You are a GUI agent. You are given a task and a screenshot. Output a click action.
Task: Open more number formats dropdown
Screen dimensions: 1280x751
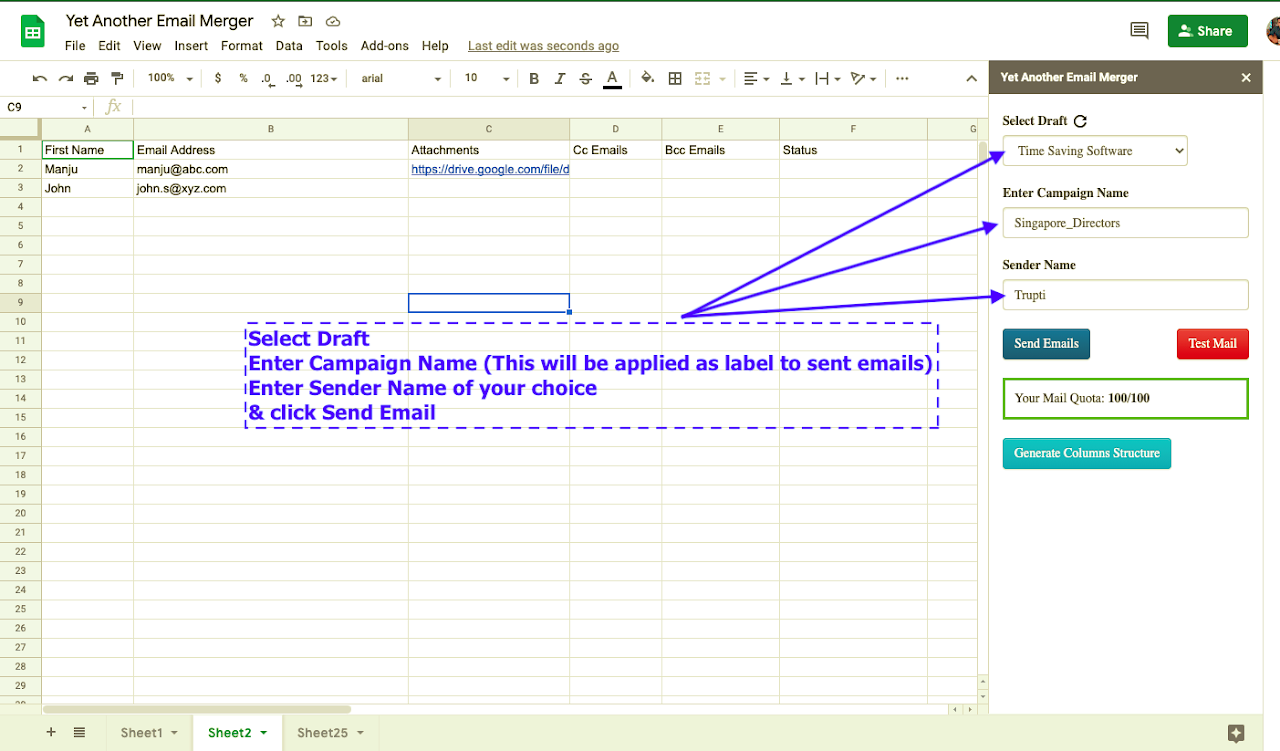point(324,78)
